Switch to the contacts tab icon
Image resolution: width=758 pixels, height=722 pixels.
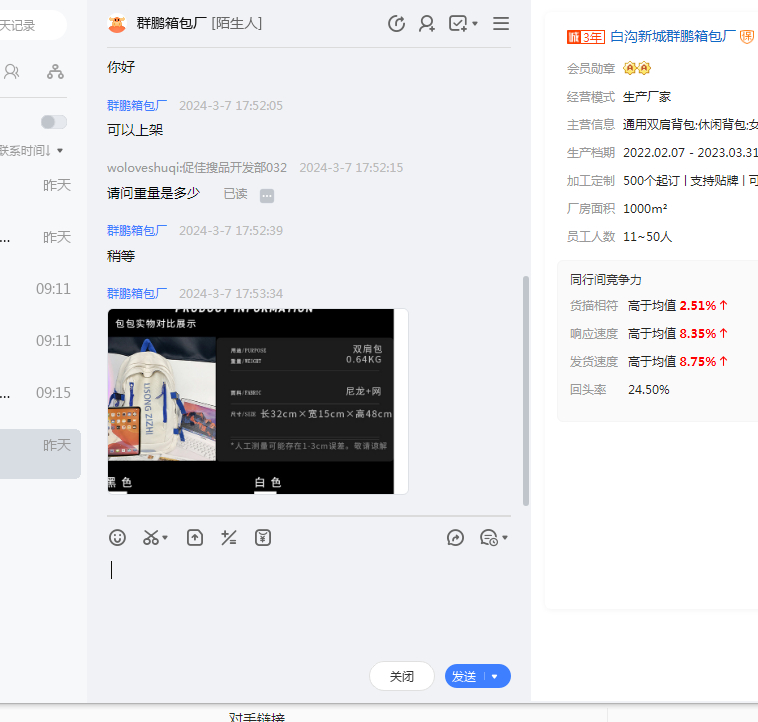(x=12, y=71)
